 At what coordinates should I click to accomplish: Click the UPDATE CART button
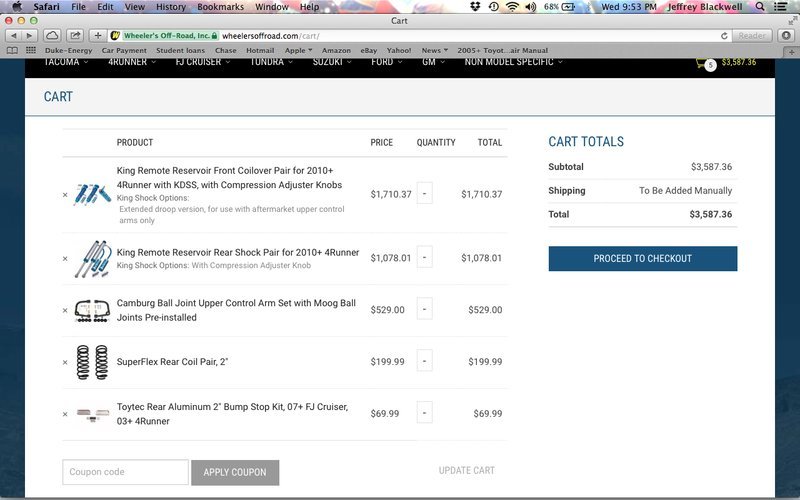(x=467, y=470)
